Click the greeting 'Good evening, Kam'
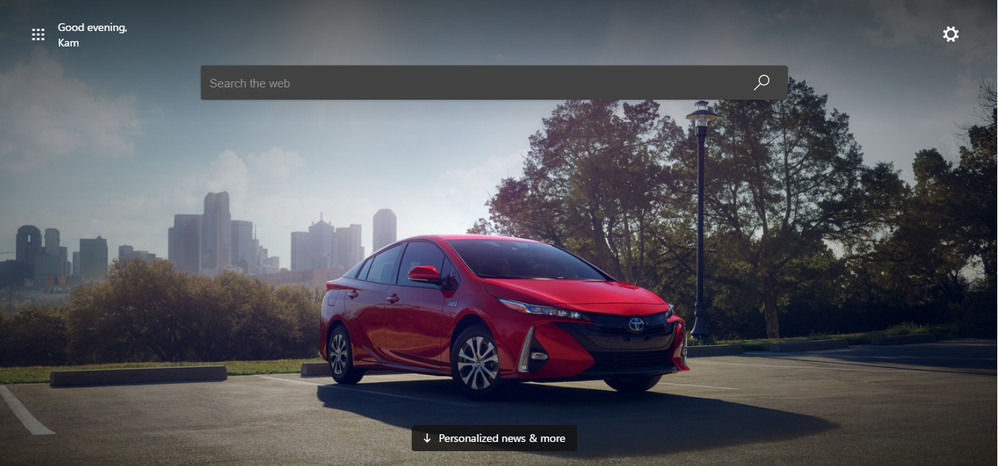This screenshot has height=466, width=998. (92, 35)
